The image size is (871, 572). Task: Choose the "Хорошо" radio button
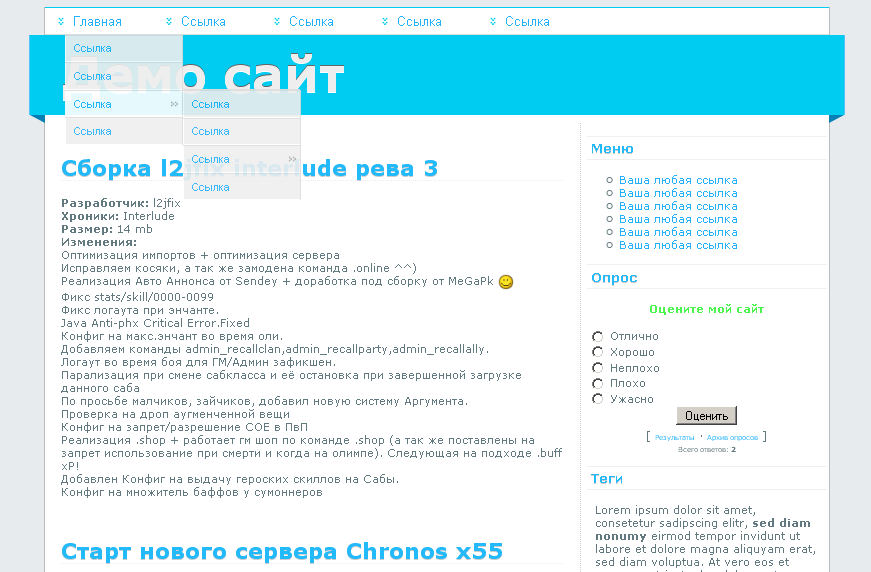pos(598,352)
